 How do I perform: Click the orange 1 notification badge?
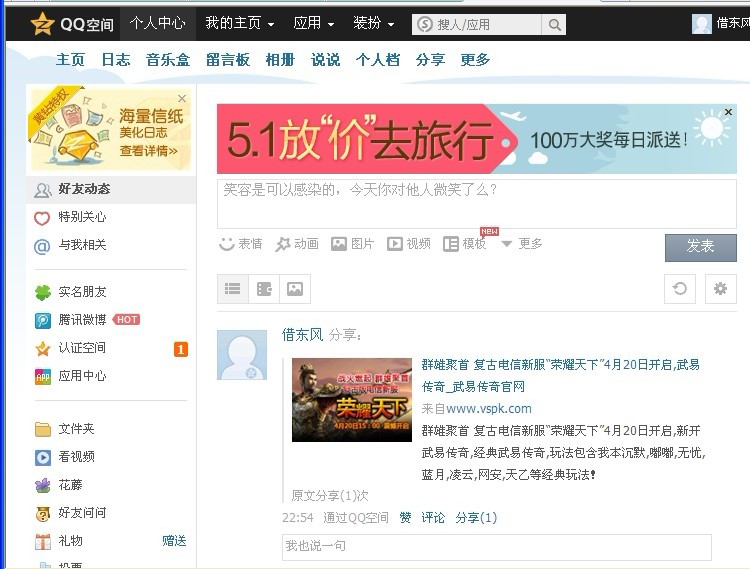[181, 349]
